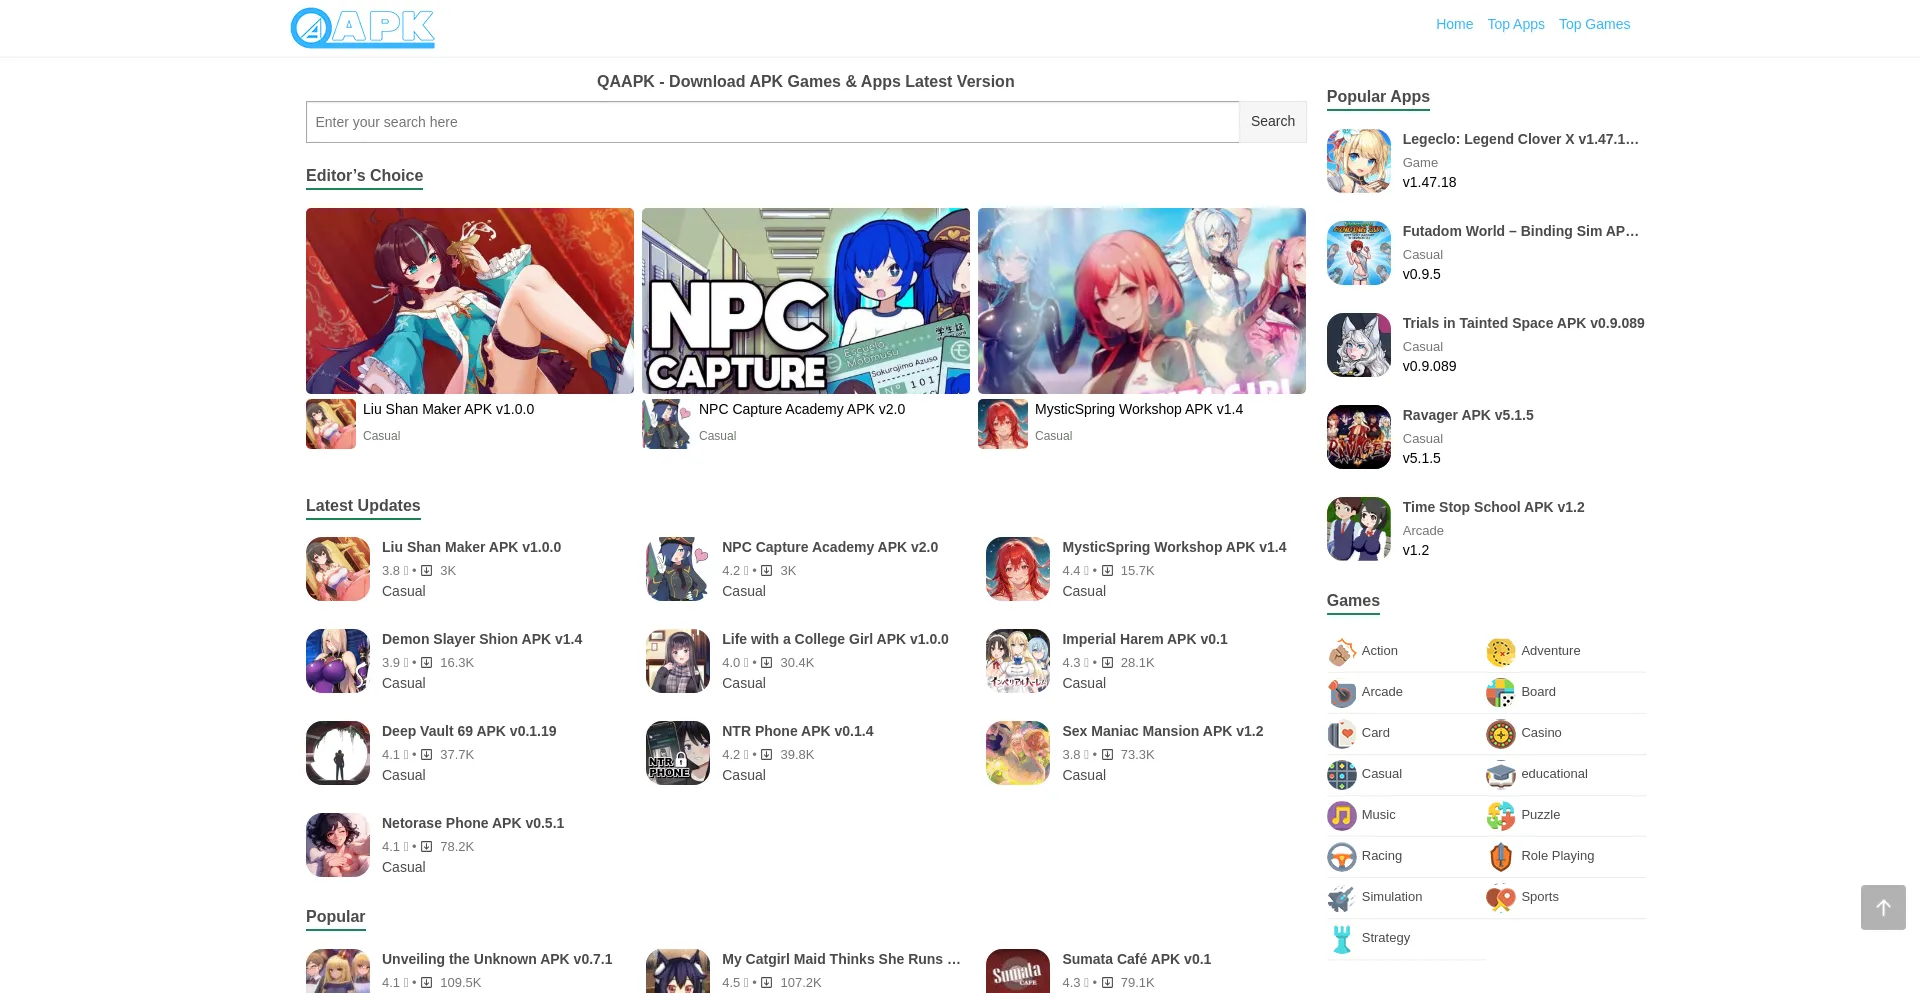Click Ravager APK app icon
1920x993 pixels.
coord(1358,437)
